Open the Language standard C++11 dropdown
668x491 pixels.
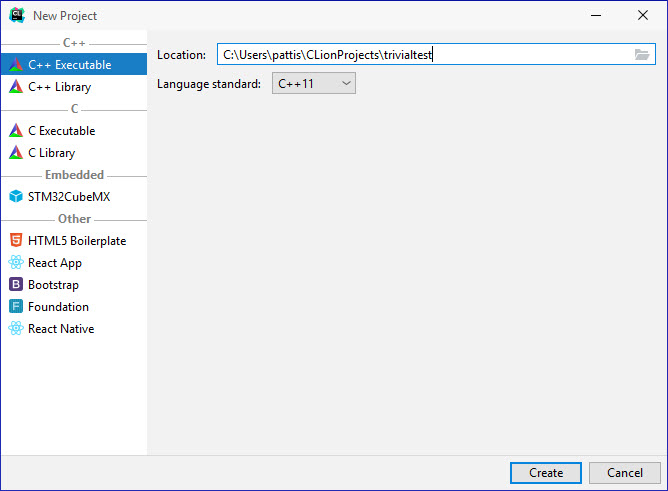[x=314, y=84]
